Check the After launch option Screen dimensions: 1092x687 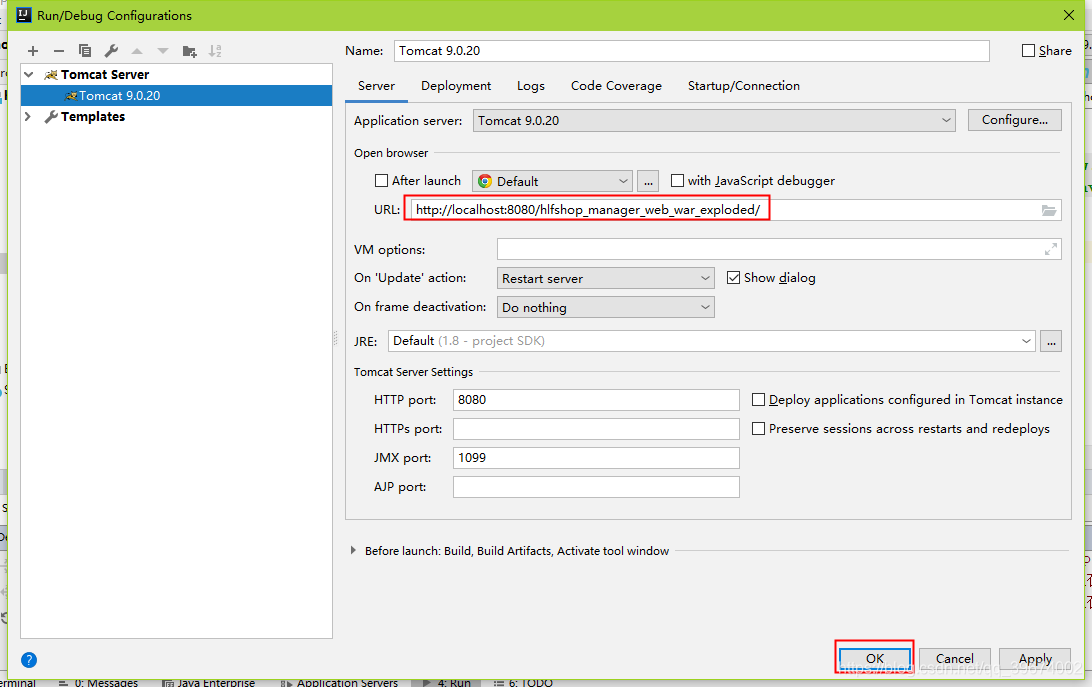[381, 181]
